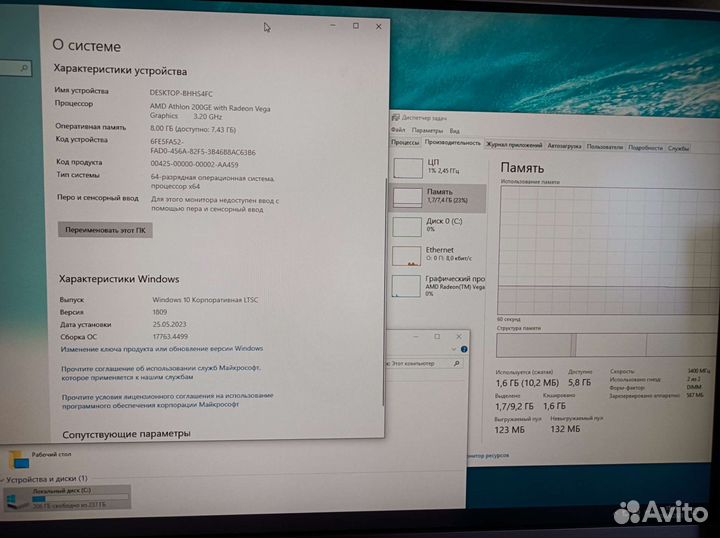Click the О системе window vertical scrollbar
The width and height of the screenshot is (720, 538).
[x=384, y=291]
